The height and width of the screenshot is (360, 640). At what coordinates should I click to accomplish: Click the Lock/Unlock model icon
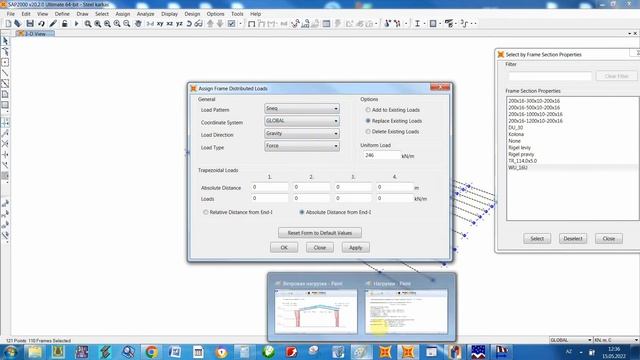64,24
